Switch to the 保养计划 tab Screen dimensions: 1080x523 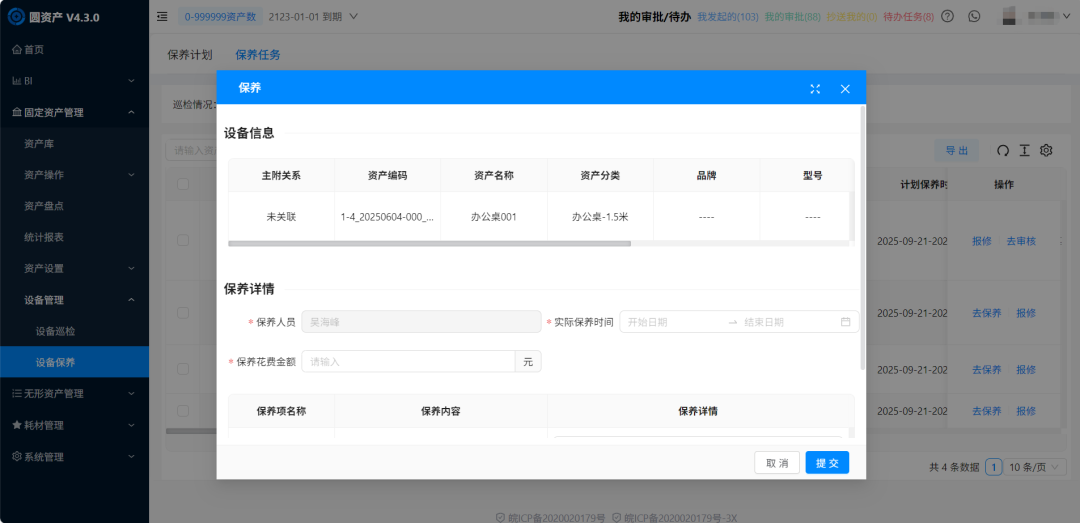pyautogui.click(x=190, y=55)
